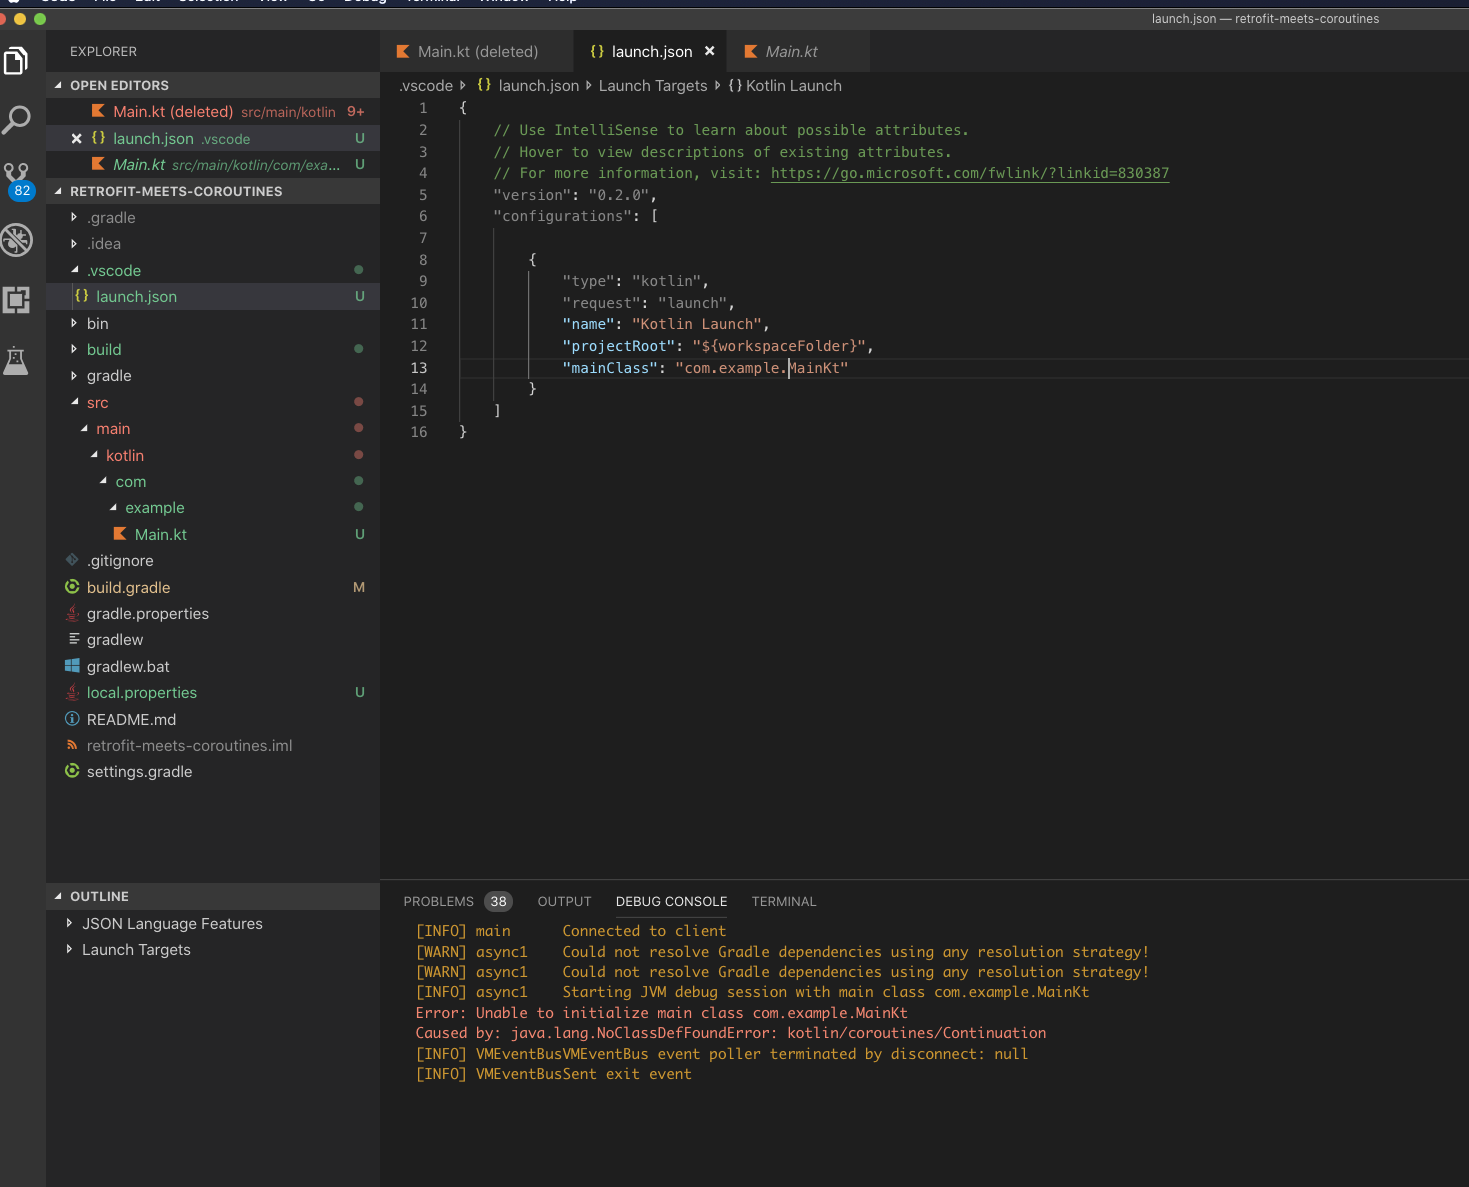The height and width of the screenshot is (1187, 1469).
Task: Collapse the .vscode folder
Action: pyautogui.click(x=75, y=270)
